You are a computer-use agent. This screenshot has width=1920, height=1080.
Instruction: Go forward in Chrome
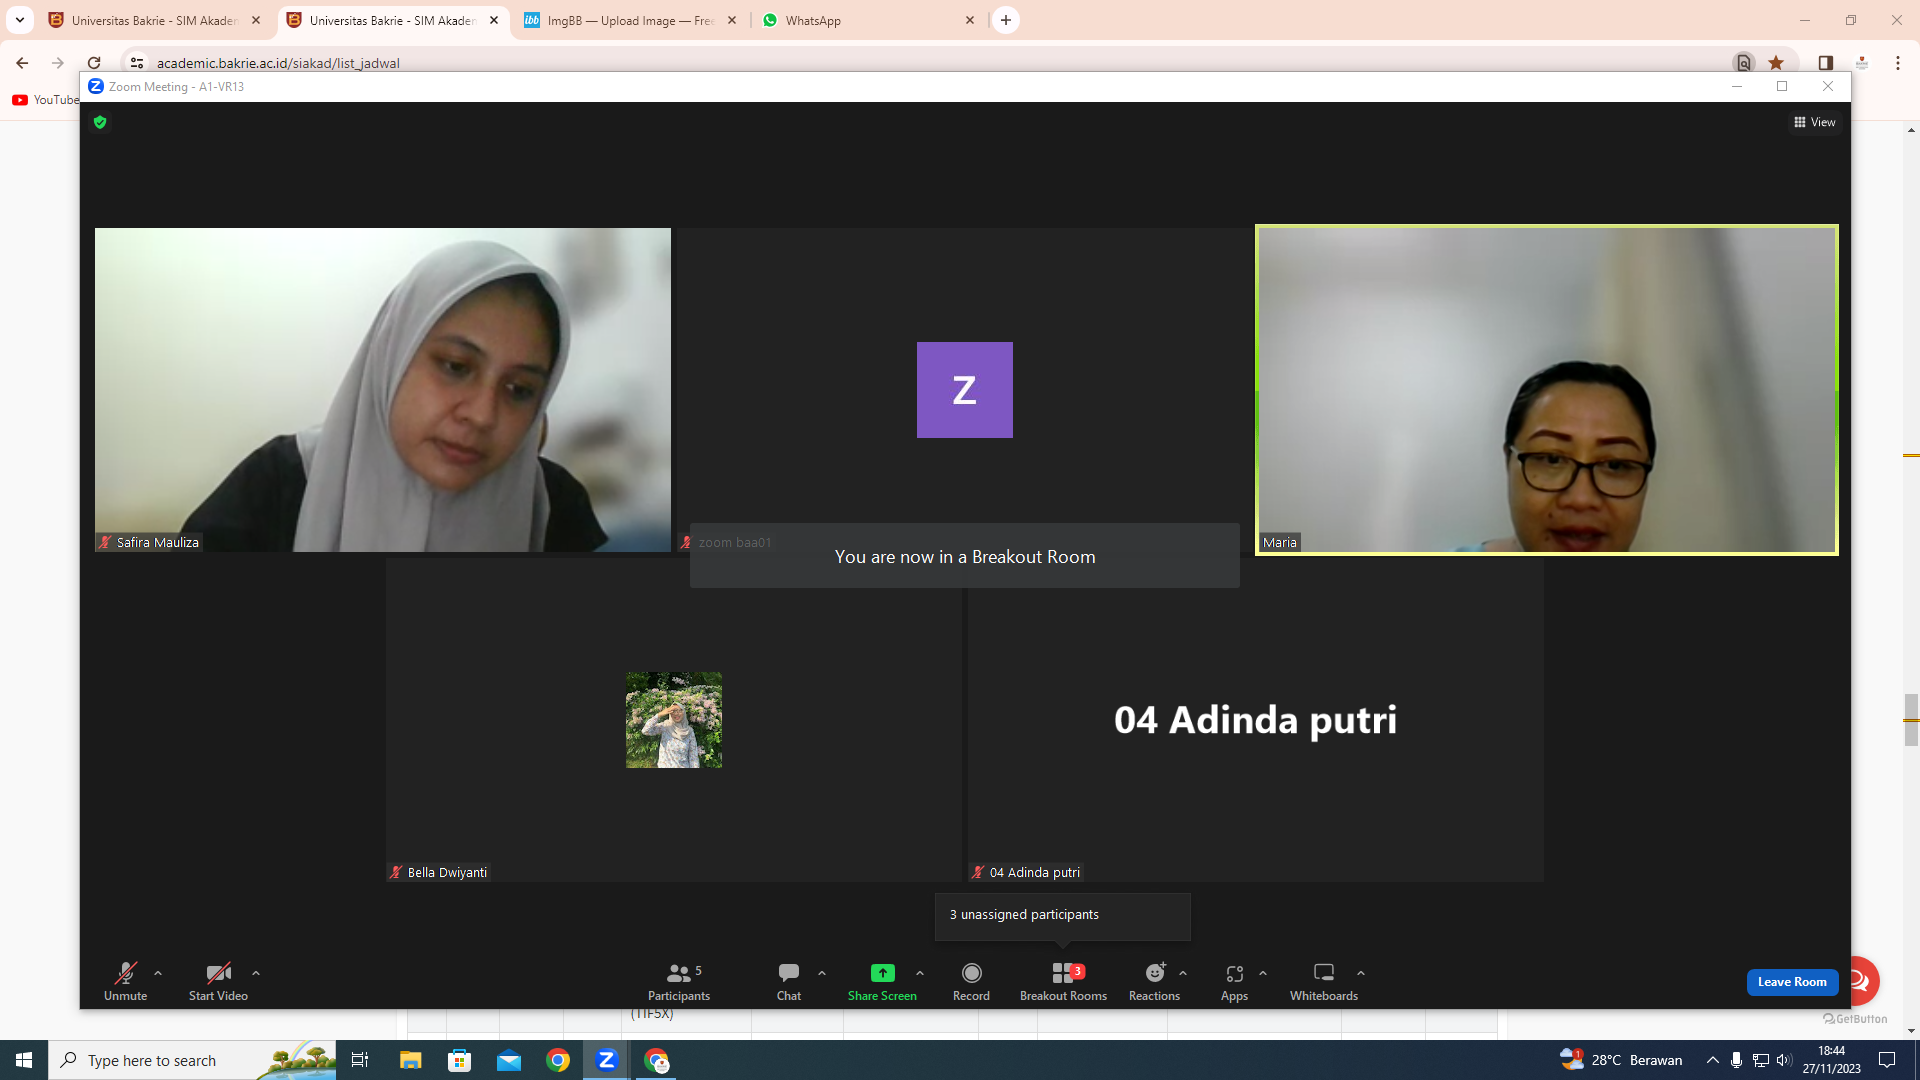coord(58,63)
